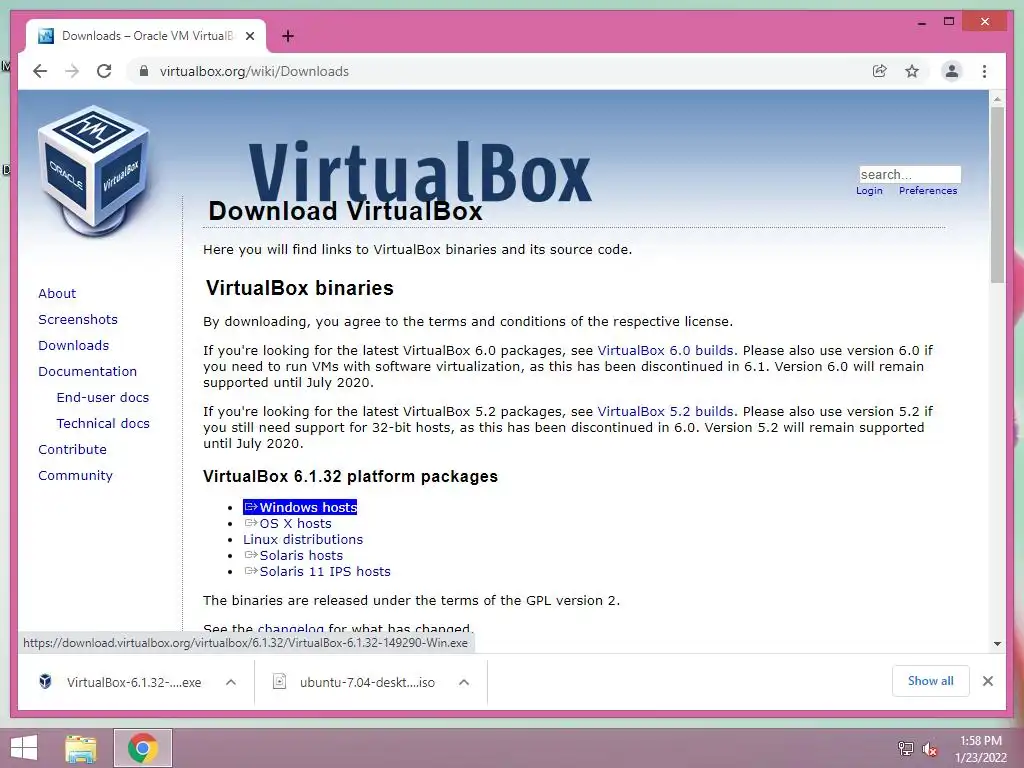Download the Windows hosts package

pos(300,507)
